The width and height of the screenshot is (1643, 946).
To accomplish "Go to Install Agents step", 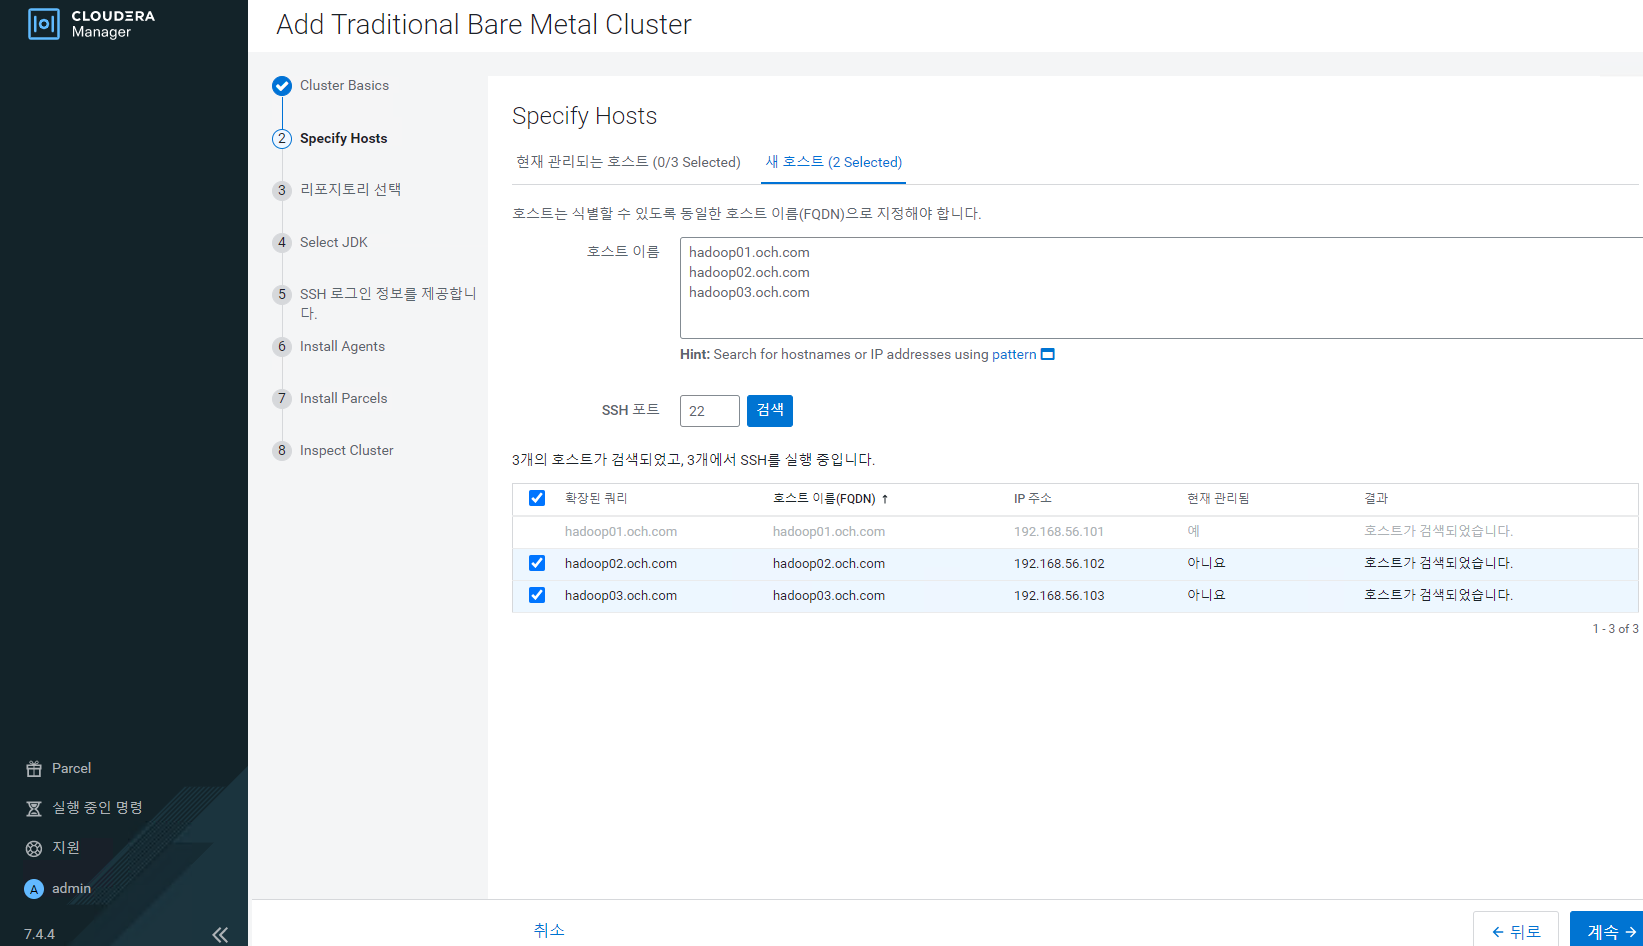I will (342, 347).
